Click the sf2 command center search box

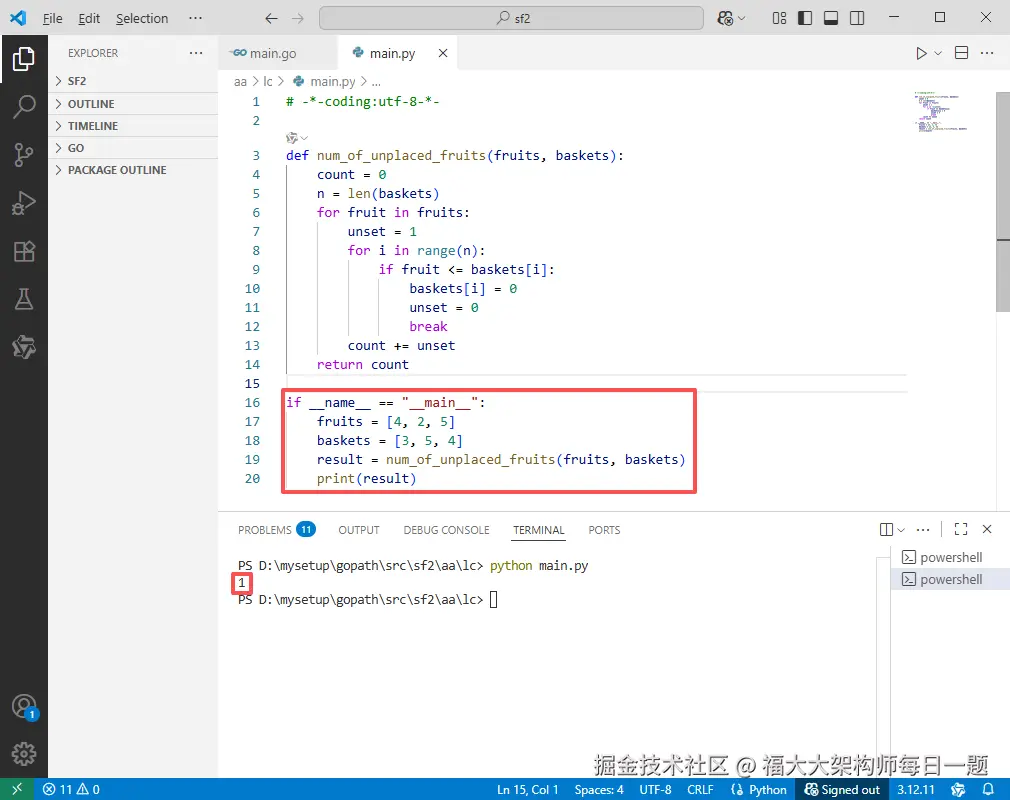pos(511,18)
